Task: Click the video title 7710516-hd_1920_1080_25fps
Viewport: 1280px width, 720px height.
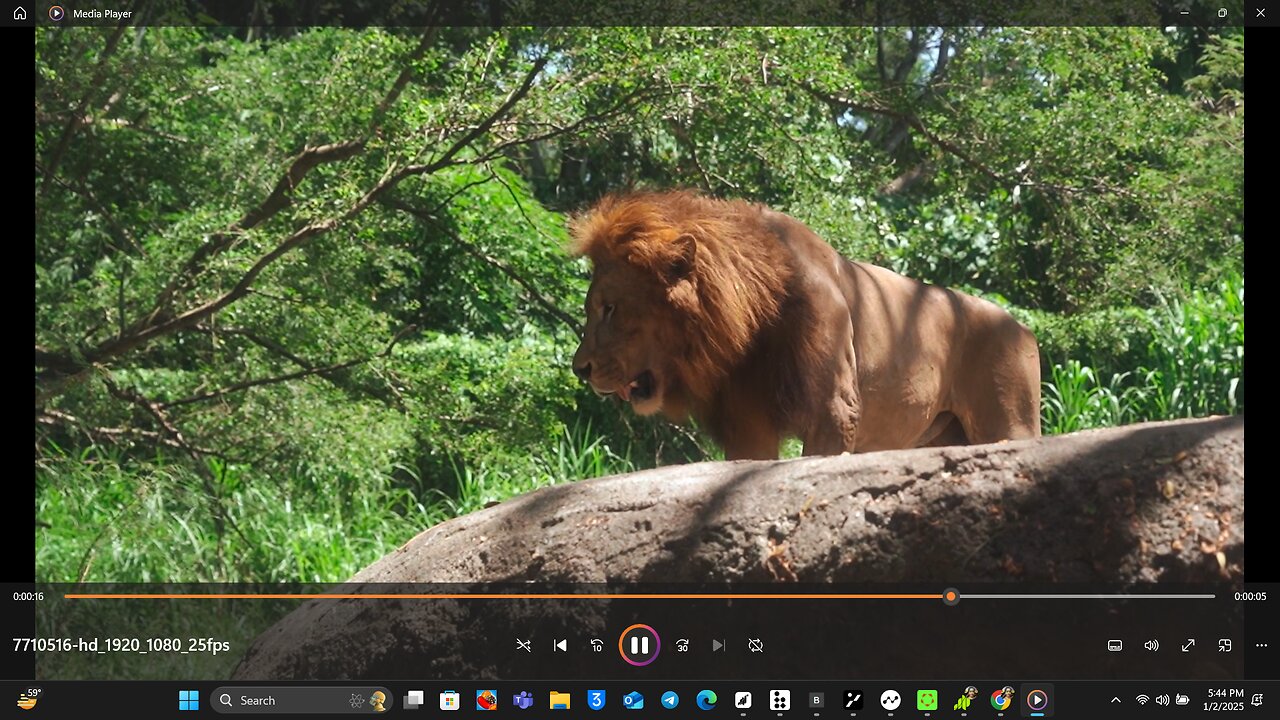Action: tap(121, 645)
